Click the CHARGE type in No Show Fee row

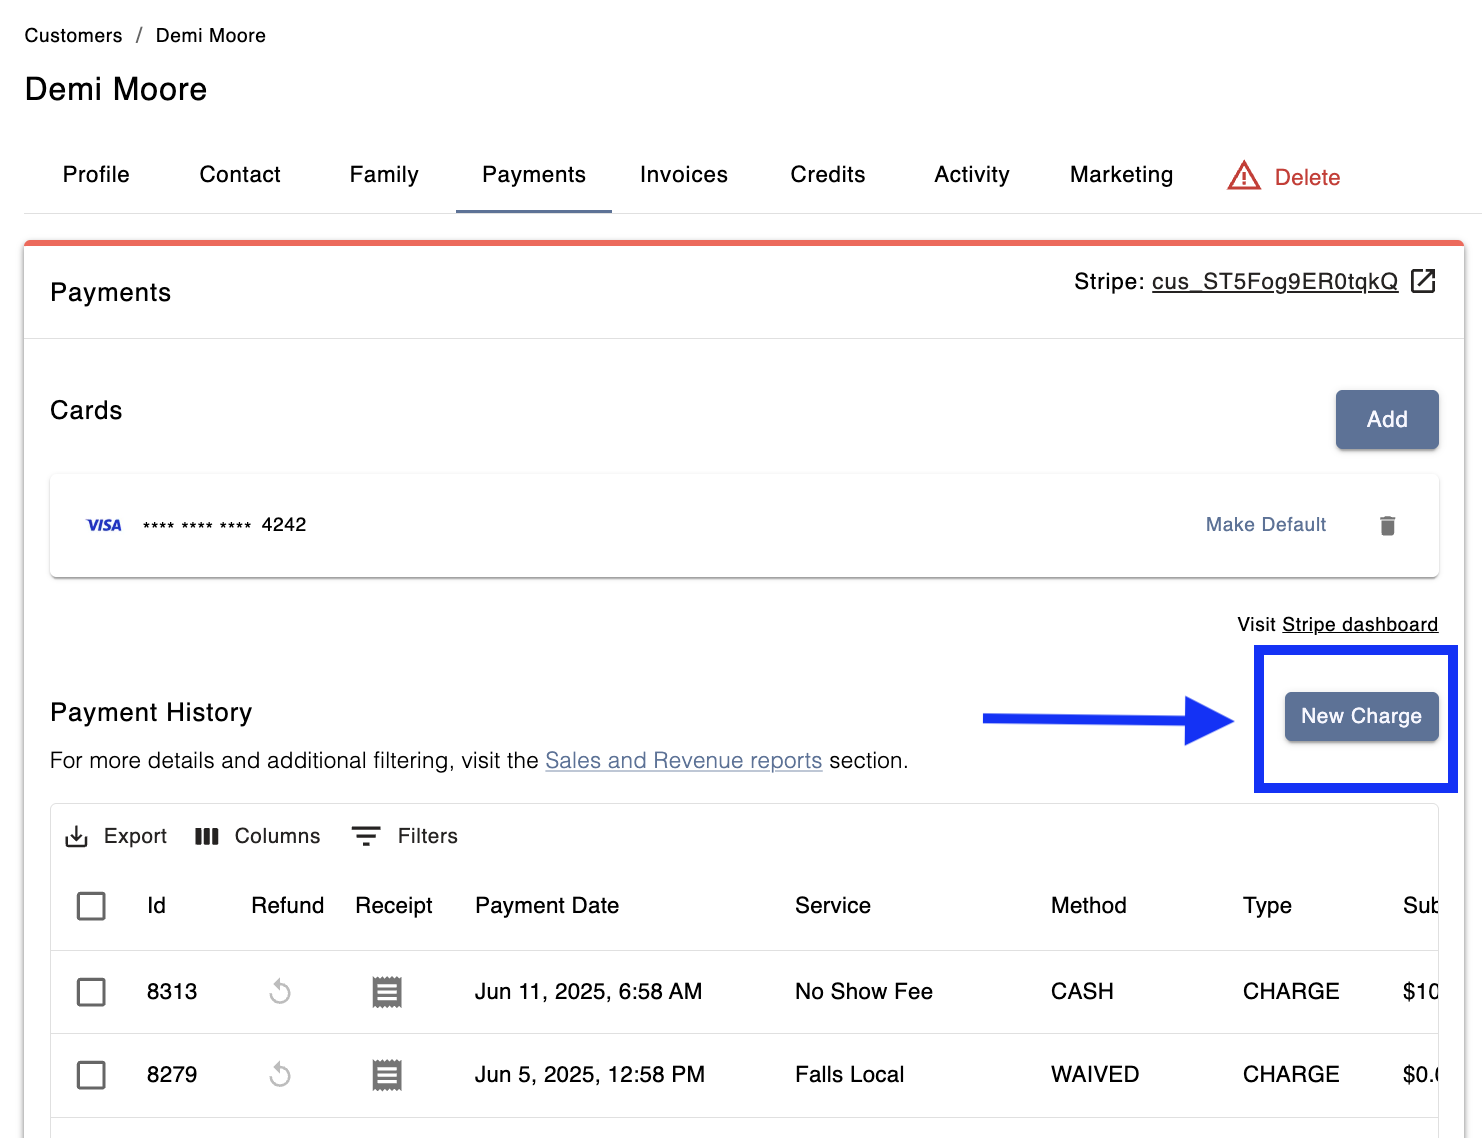[x=1291, y=992]
